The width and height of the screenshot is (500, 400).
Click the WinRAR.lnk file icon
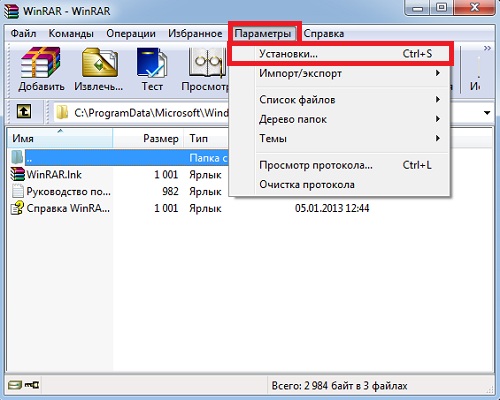(x=17, y=174)
